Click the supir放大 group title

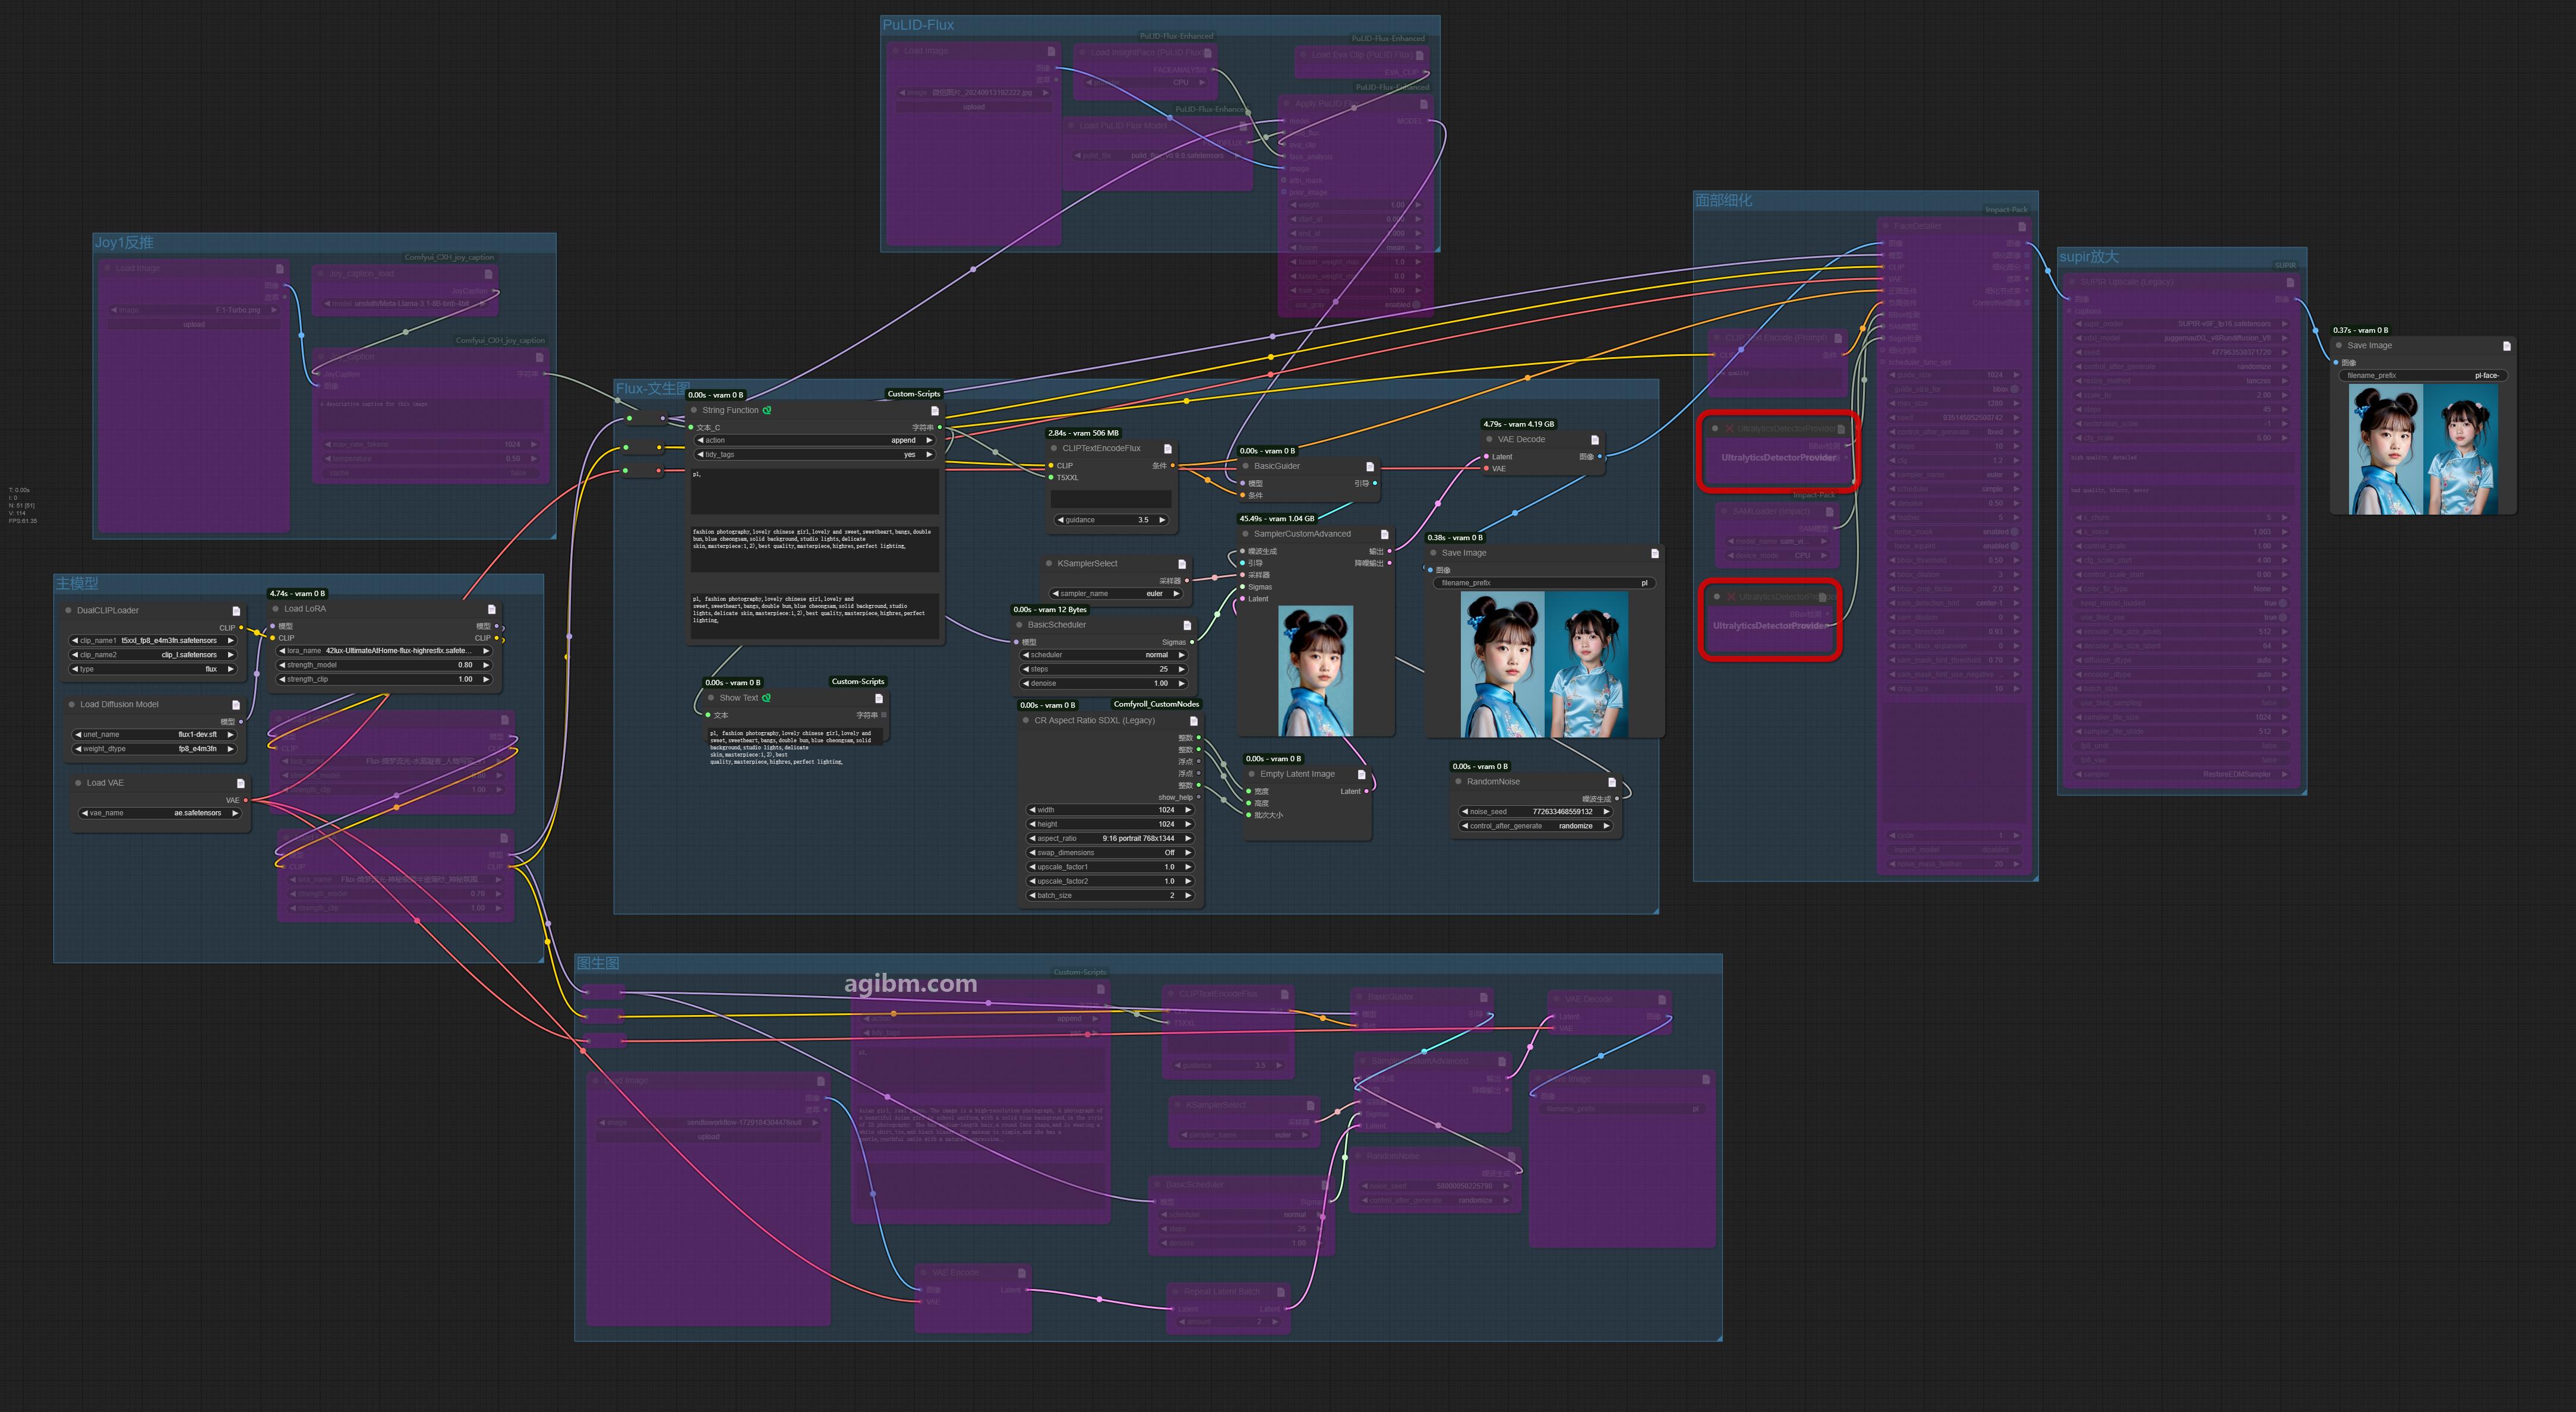click(x=2089, y=257)
